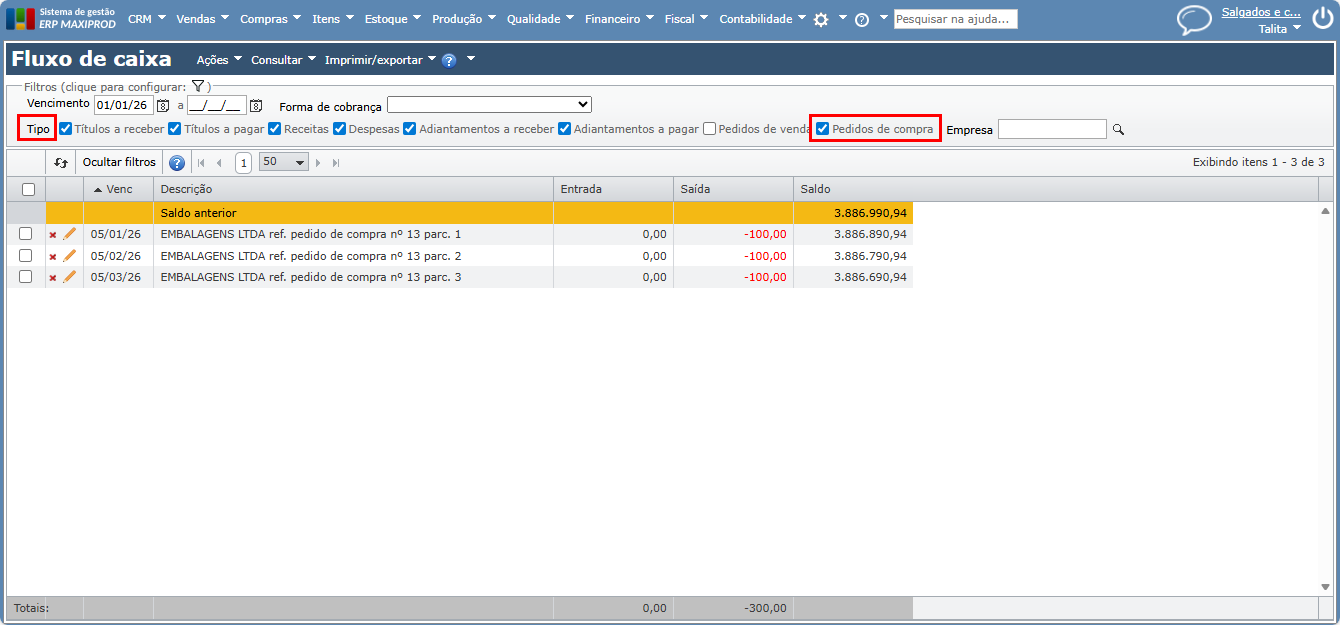Delete the 05/02/26 entry red X
This screenshot has height=625, width=1340.
(53, 257)
